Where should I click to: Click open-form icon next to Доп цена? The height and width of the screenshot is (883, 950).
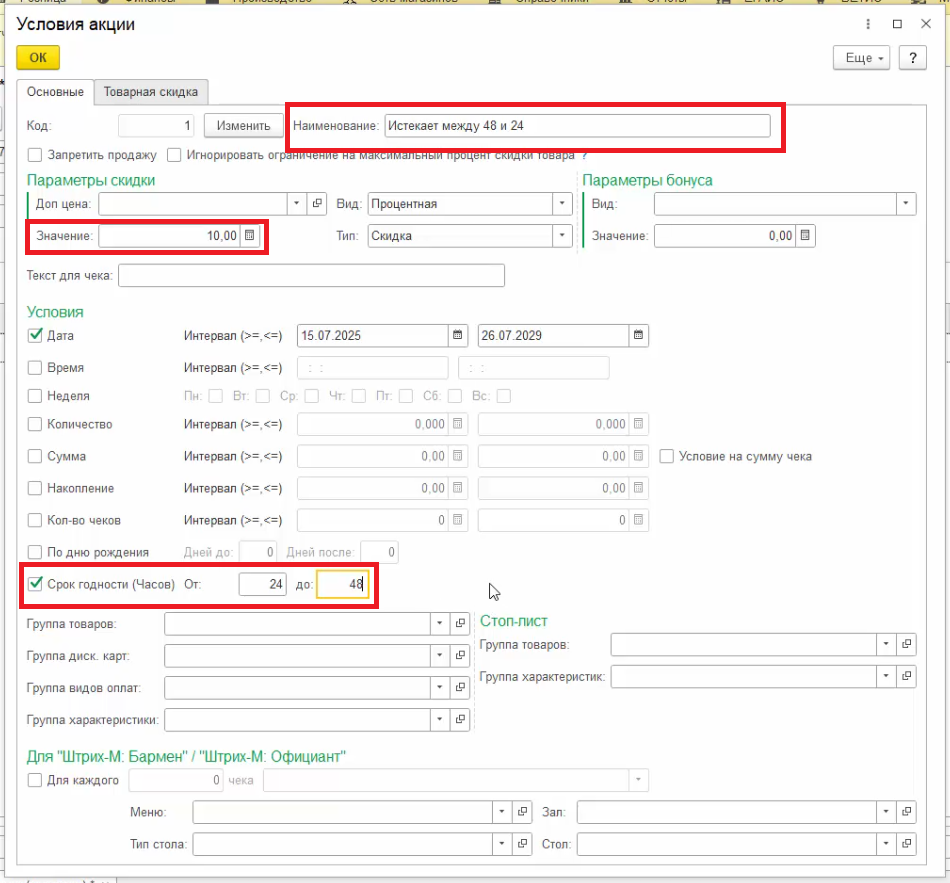click(x=318, y=204)
